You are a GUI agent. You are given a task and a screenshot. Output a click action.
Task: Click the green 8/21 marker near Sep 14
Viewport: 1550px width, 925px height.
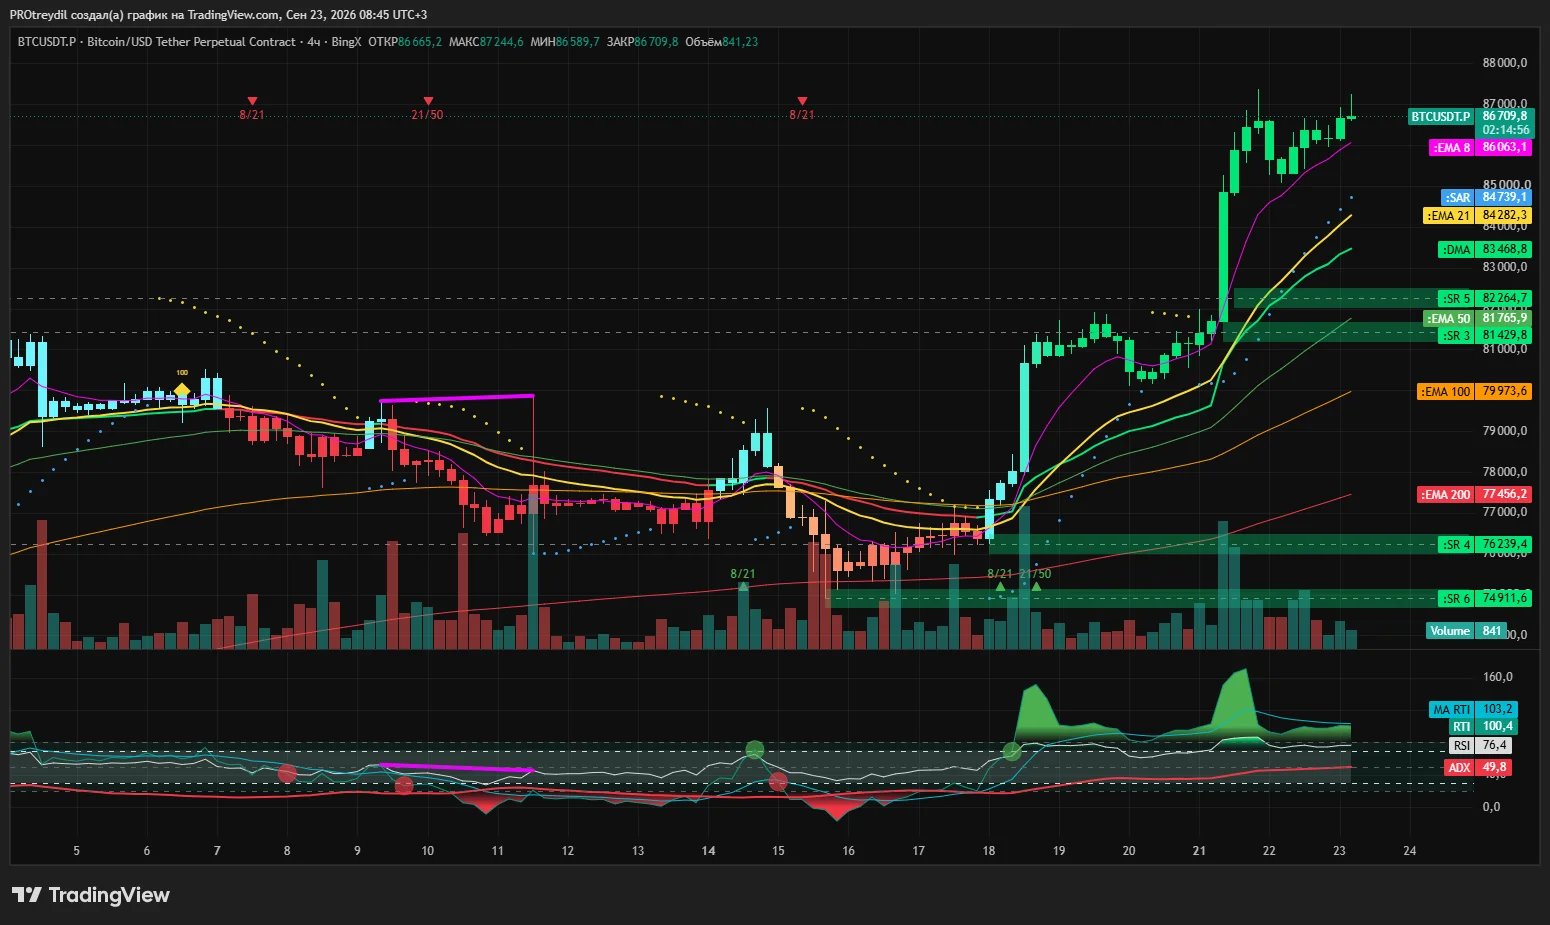tap(743, 580)
